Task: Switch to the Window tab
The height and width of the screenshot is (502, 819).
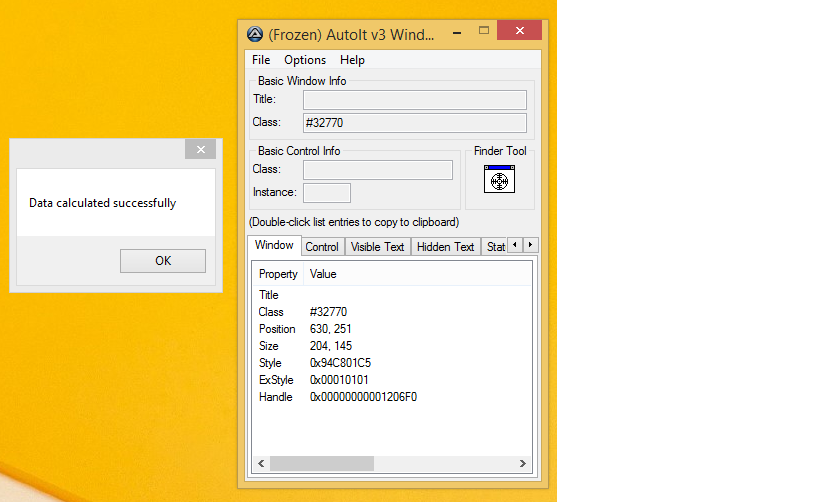Action: (274, 246)
